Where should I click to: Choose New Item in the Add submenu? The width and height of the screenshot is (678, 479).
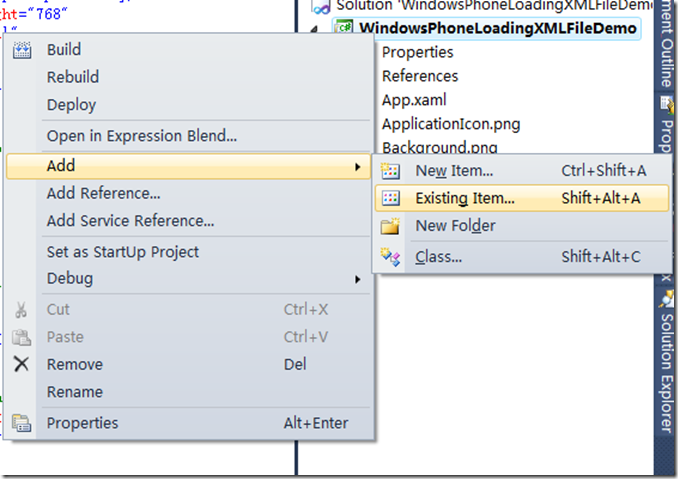click(x=521, y=171)
